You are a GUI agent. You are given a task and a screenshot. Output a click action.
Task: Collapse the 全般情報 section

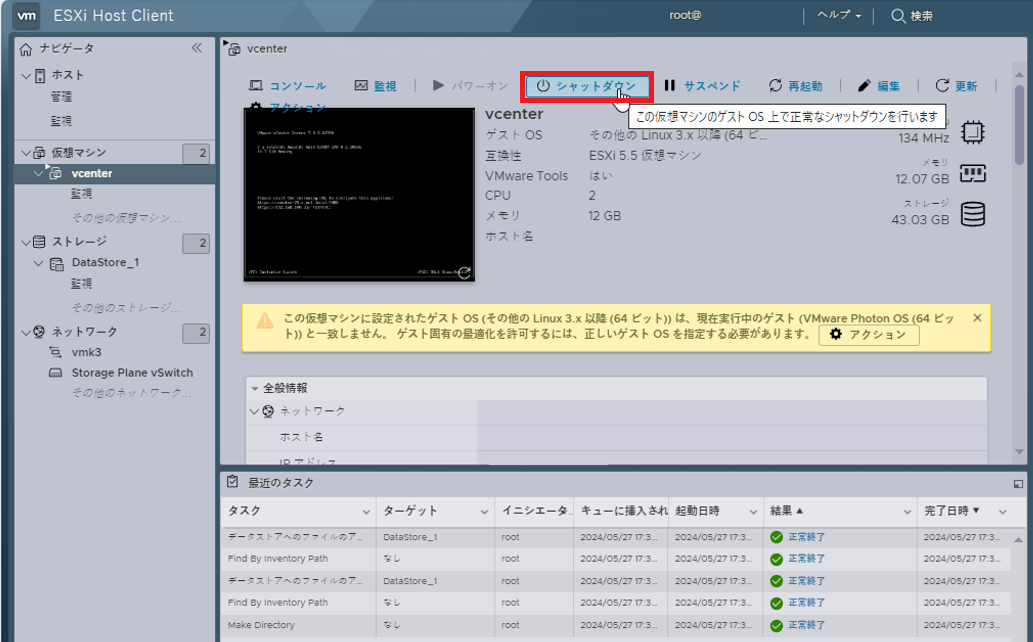tap(256, 388)
